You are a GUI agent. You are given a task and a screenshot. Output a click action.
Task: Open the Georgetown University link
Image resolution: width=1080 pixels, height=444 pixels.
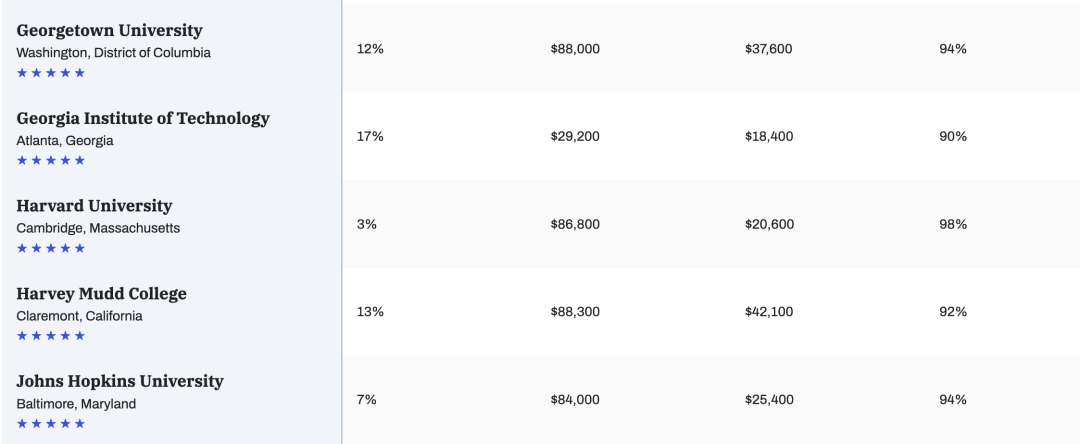coord(110,30)
